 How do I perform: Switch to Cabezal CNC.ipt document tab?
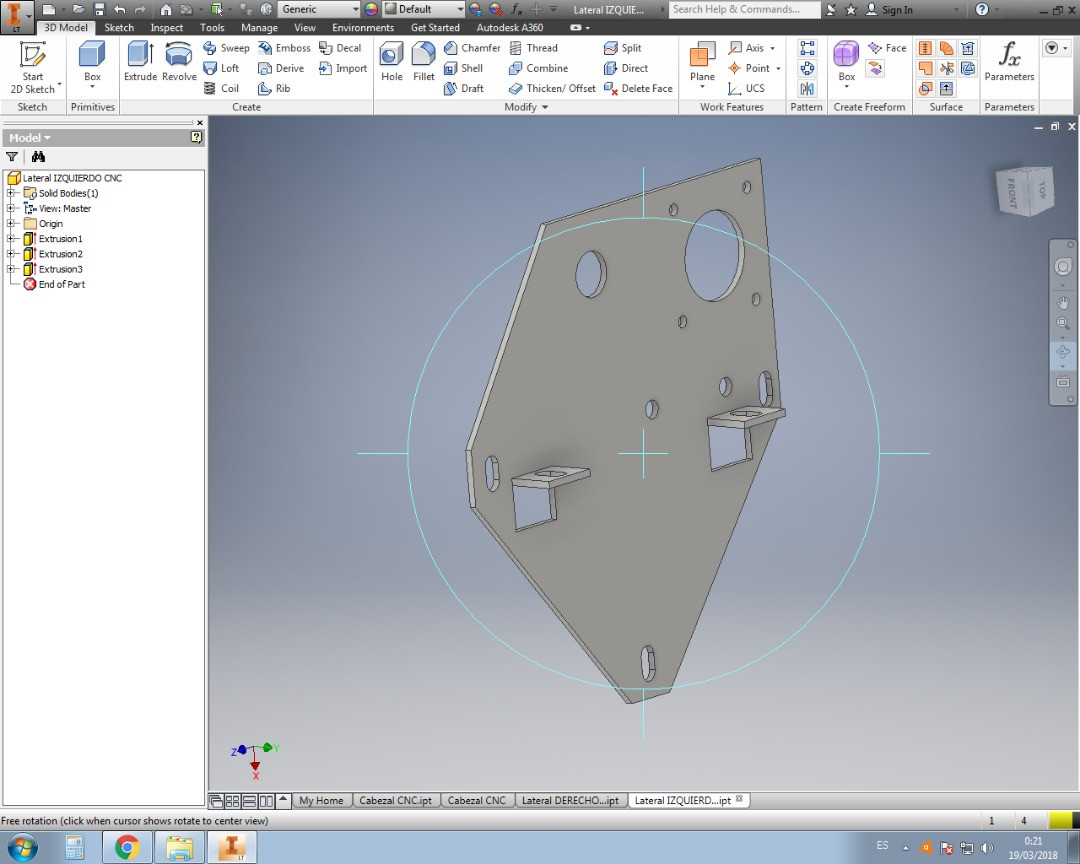click(395, 801)
